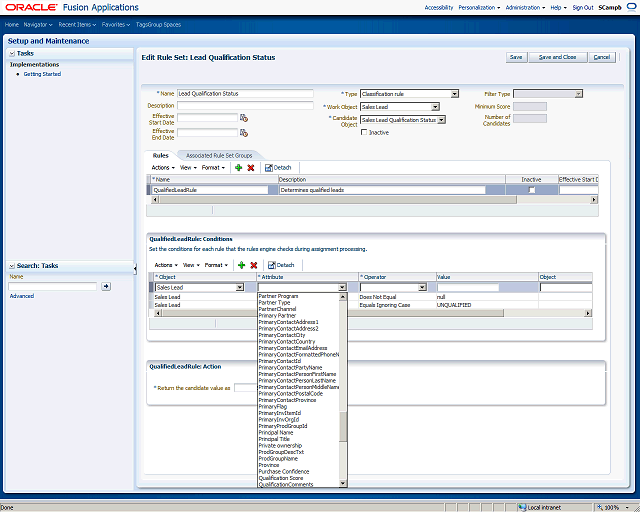Click the rule set Name input field
Screen dimensions: 640x512
click(245, 93)
